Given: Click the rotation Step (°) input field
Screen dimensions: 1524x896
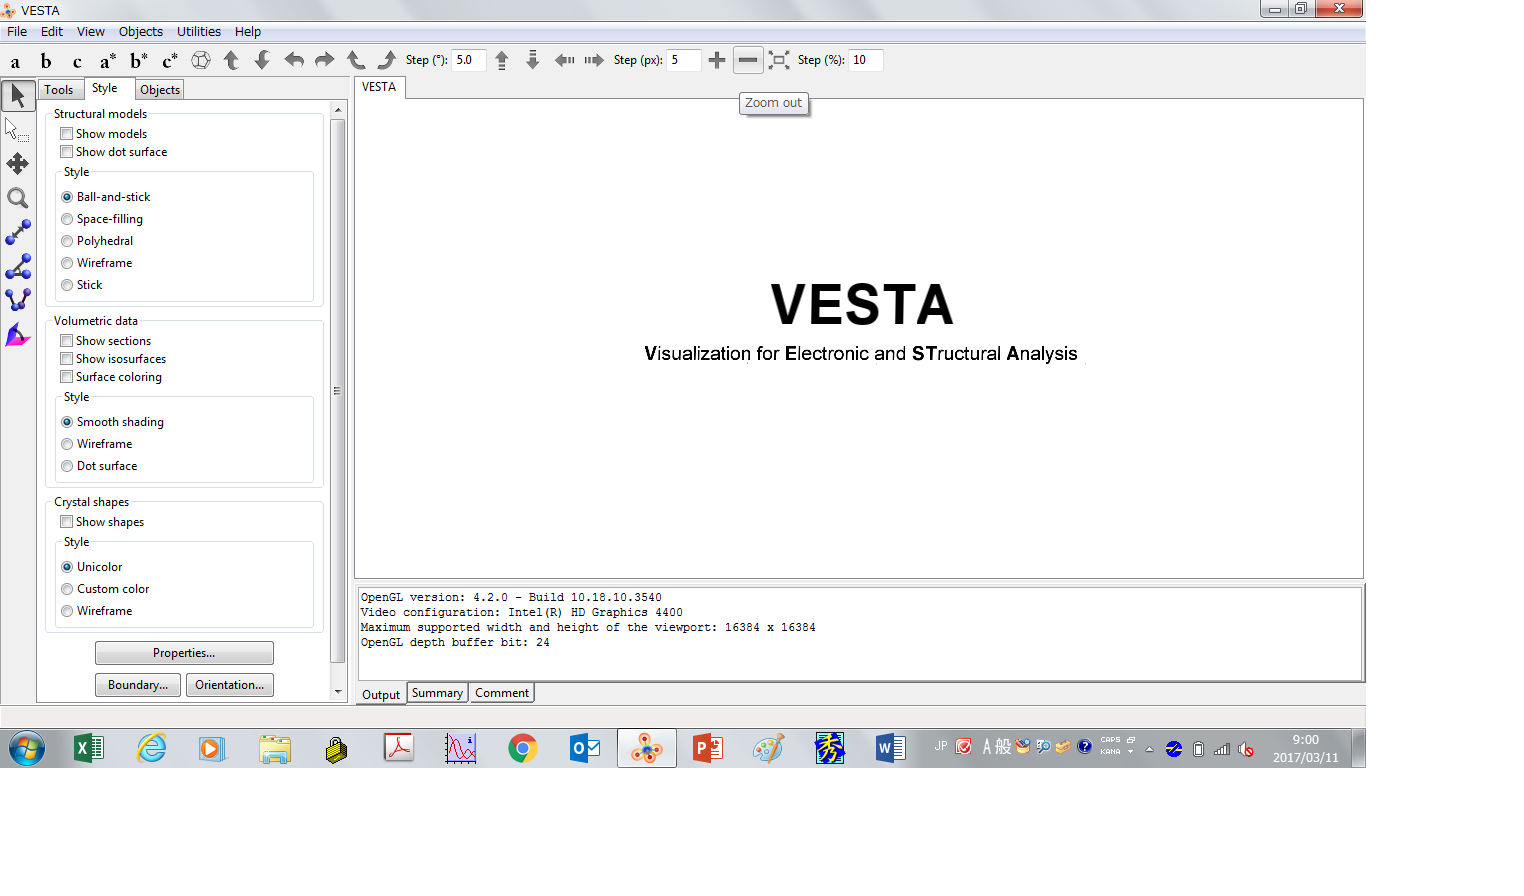Looking at the screenshot, I should tap(469, 60).
